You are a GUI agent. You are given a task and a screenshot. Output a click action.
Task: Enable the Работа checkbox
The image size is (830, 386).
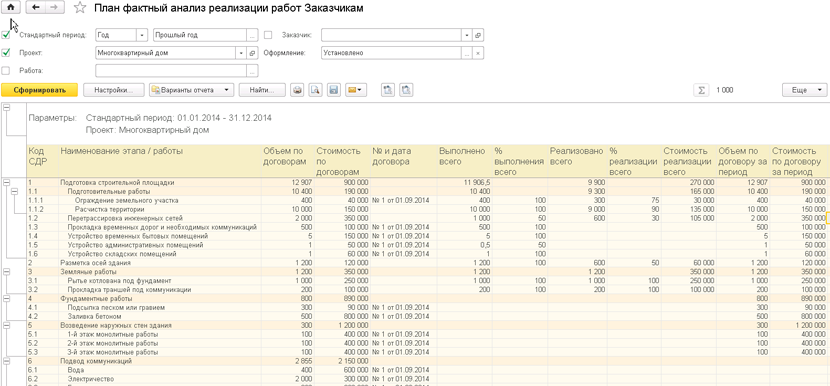6,70
